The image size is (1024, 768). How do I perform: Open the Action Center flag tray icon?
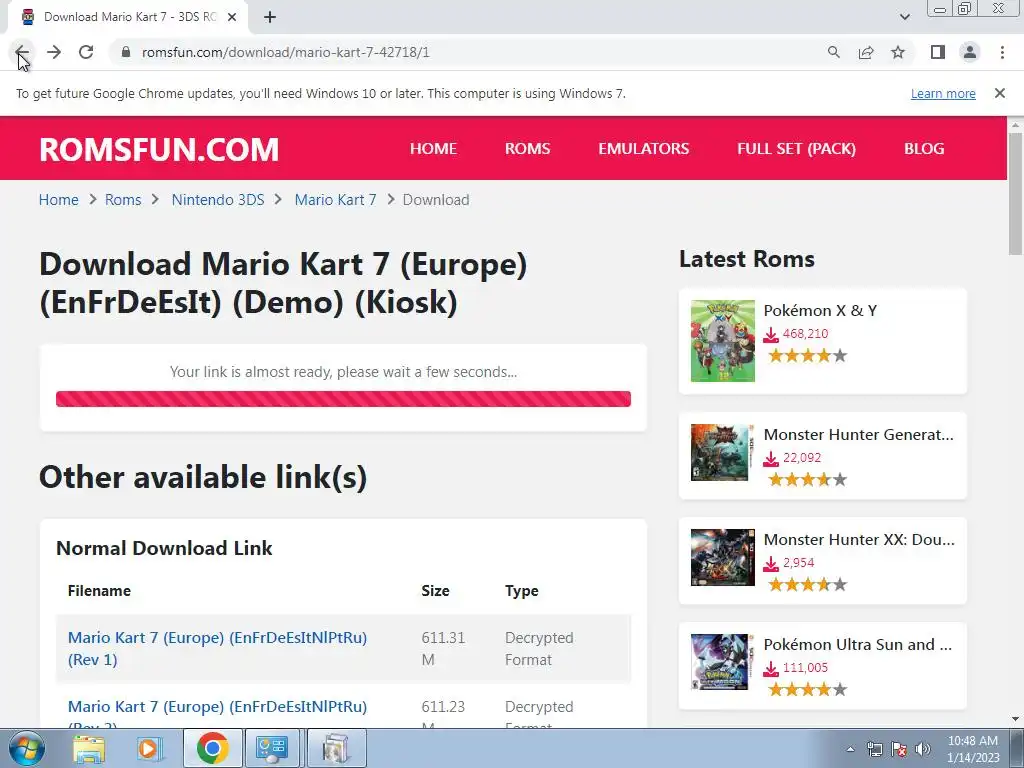pyautogui.click(x=899, y=749)
